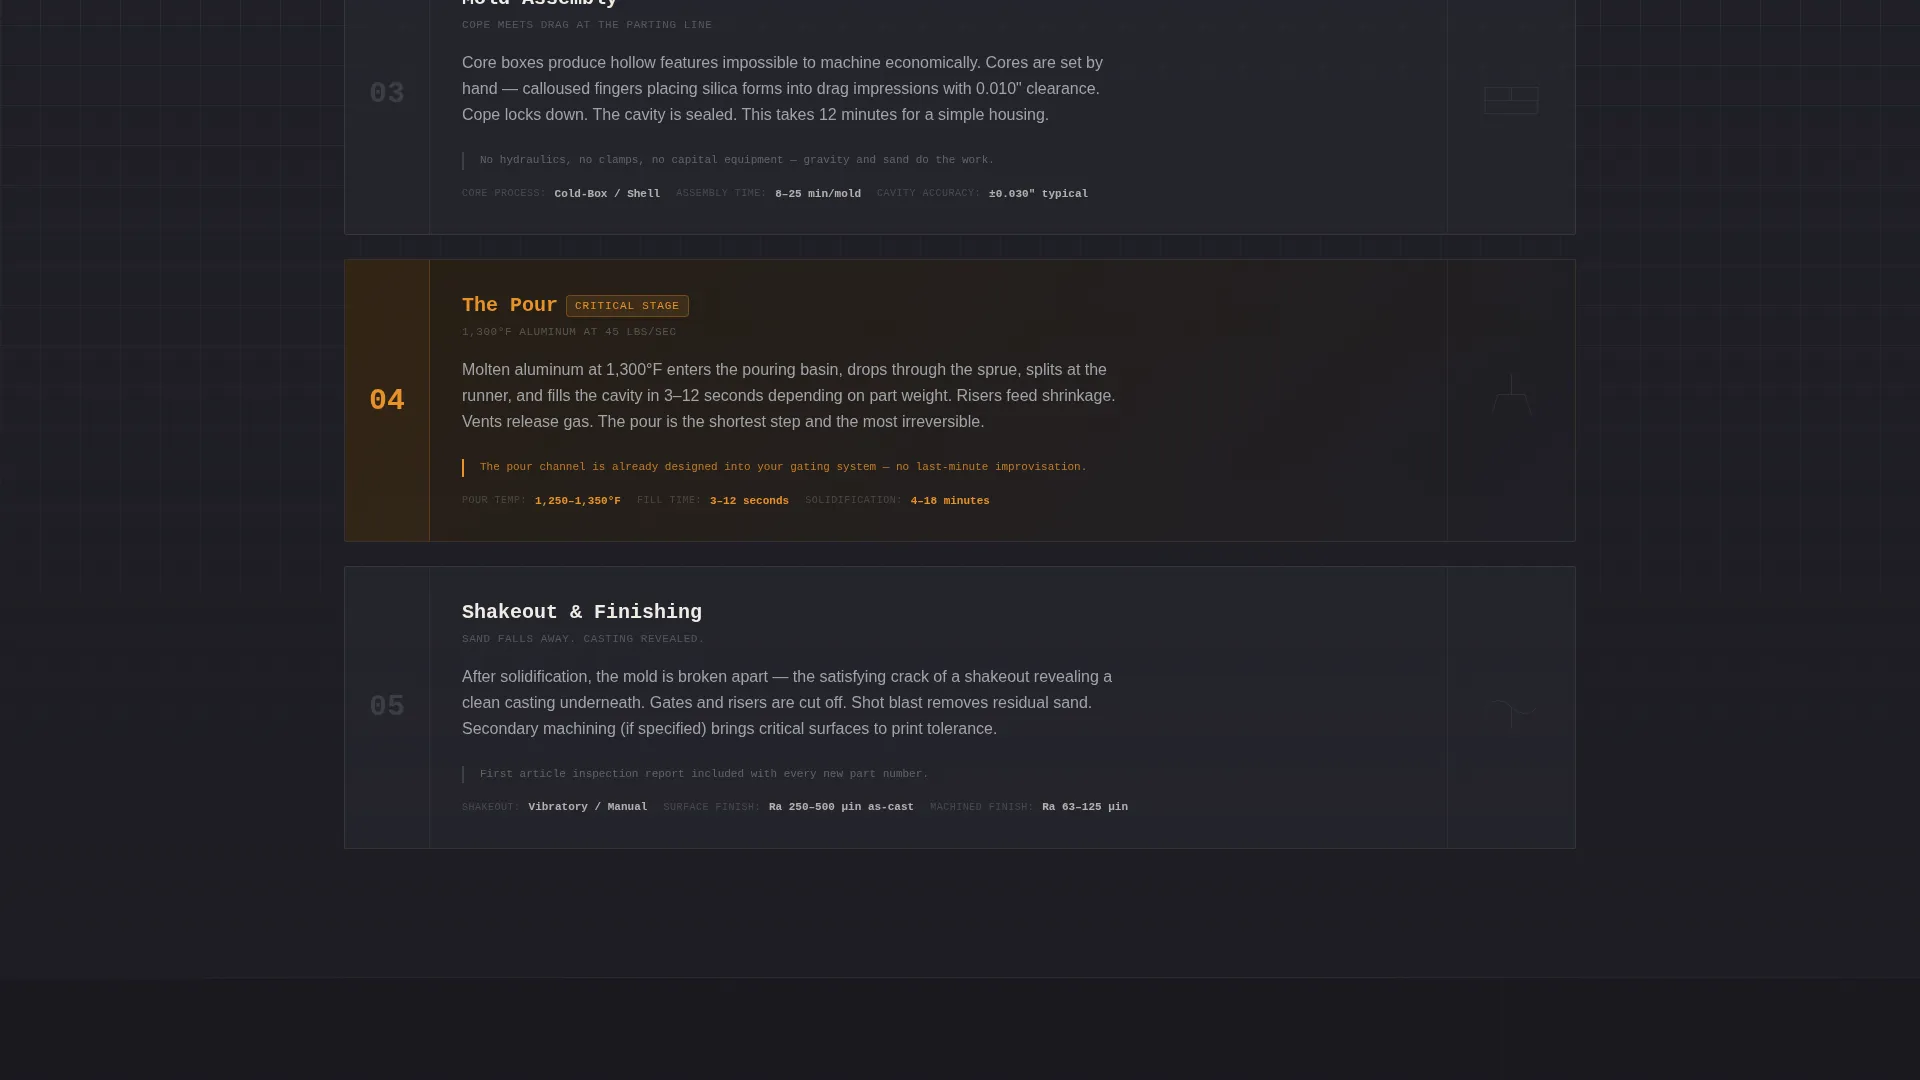Click the Ra 250–500 µin as-cast value
This screenshot has height=1080, width=1920.
point(841,807)
